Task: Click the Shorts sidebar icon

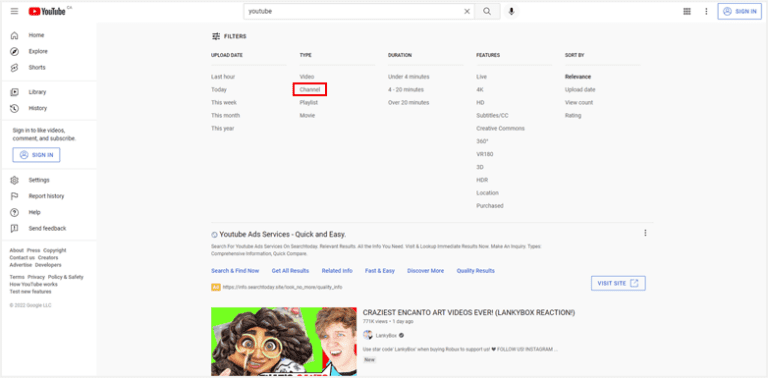Action: click(15, 68)
